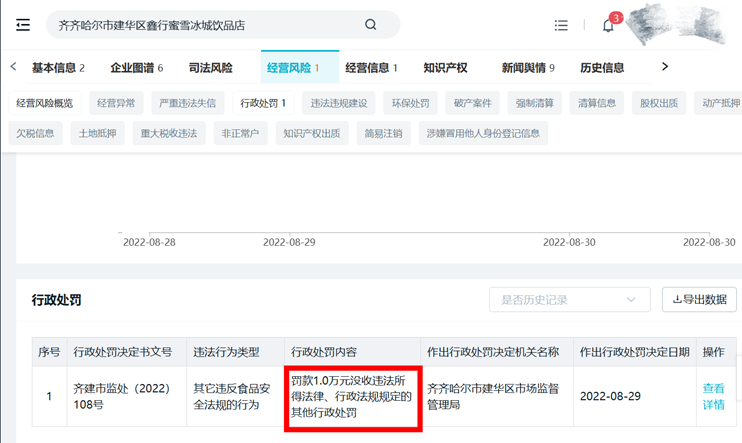The height and width of the screenshot is (443, 742).
Task: Toggle the sidebar collapse menu icon
Action: pyautogui.click(x=23, y=25)
